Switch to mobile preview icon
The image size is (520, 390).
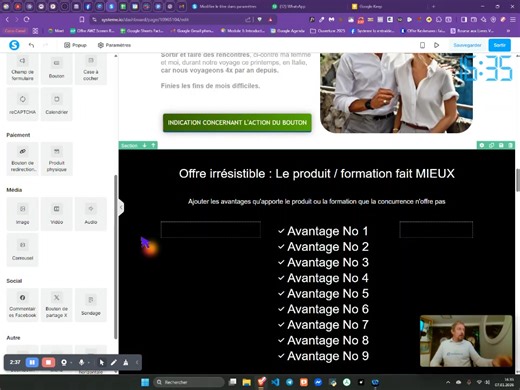pyautogui.click(x=422, y=45)
